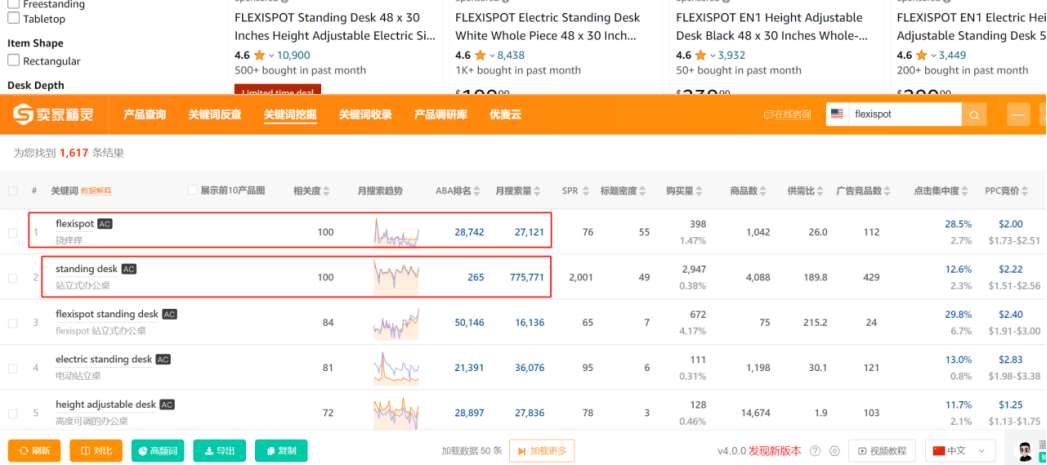
Task: Switch to 关键词反查 tab
Action: point(214,115)
